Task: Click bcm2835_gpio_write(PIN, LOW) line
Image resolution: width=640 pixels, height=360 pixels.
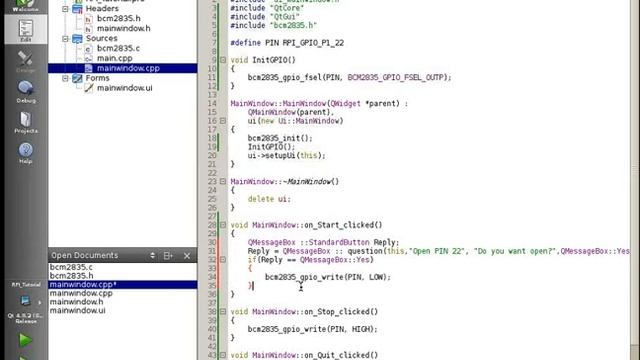Action: click(x=328, y=277)
